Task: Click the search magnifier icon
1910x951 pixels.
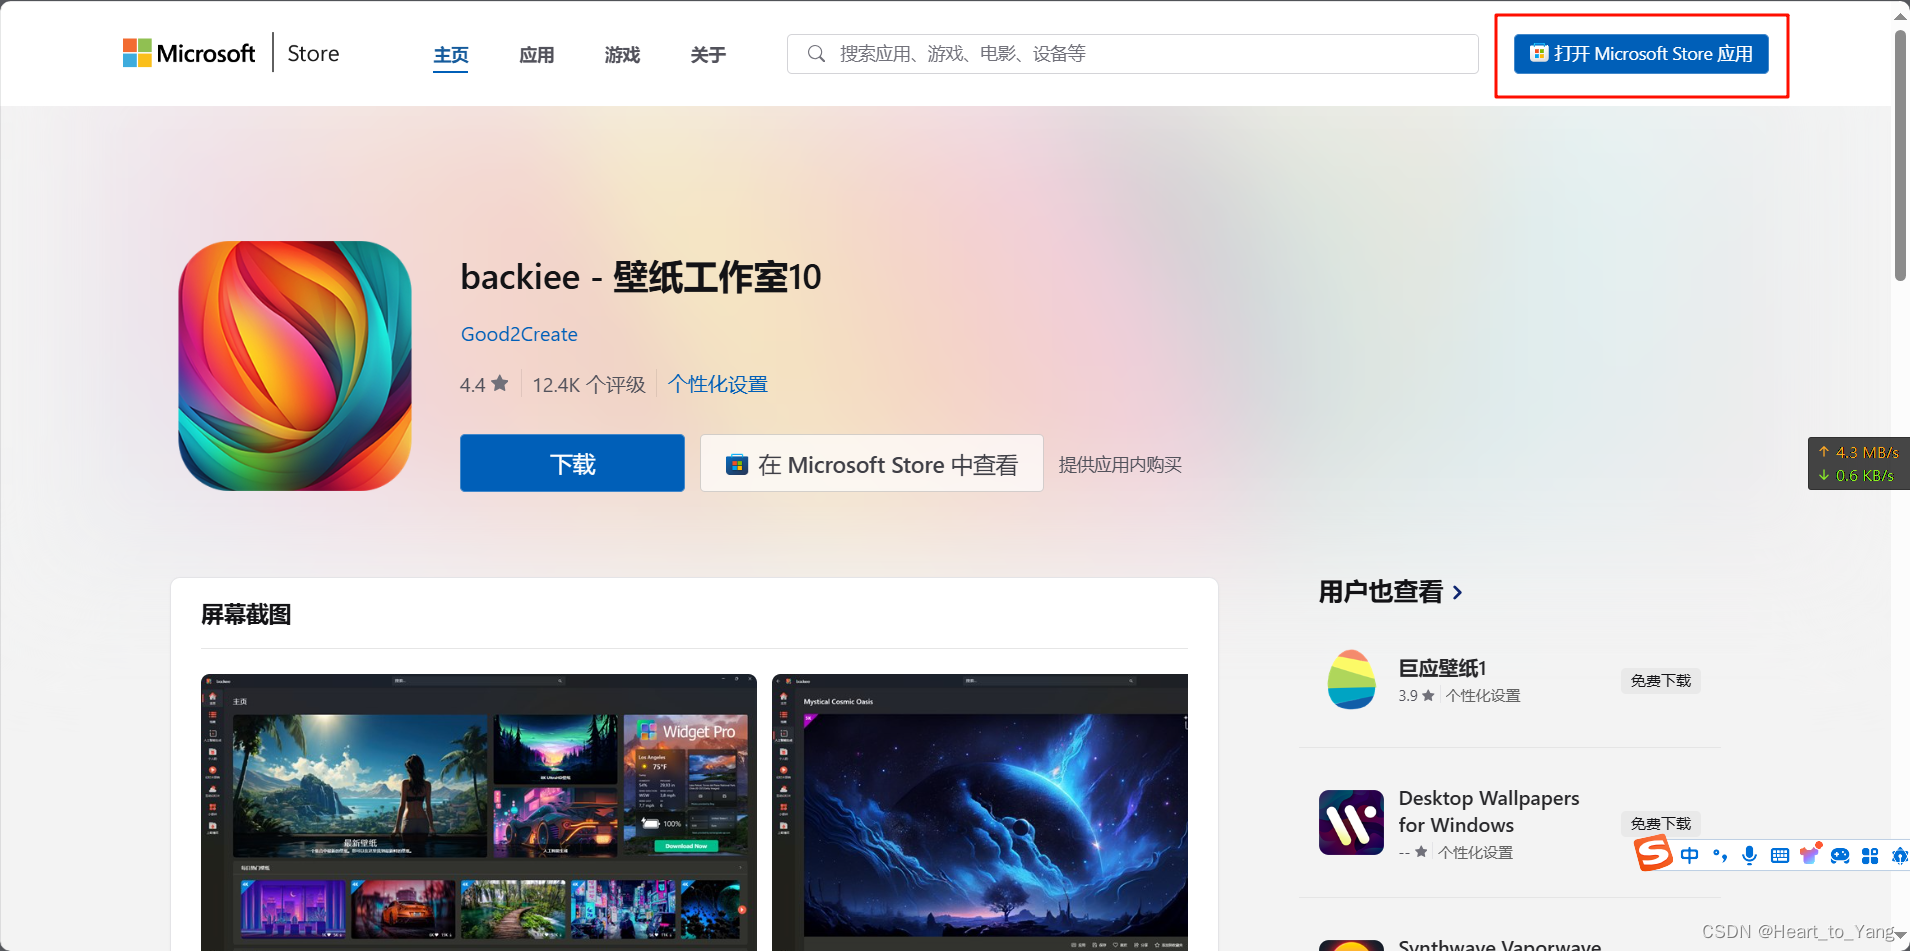Action: pos(816,54)
